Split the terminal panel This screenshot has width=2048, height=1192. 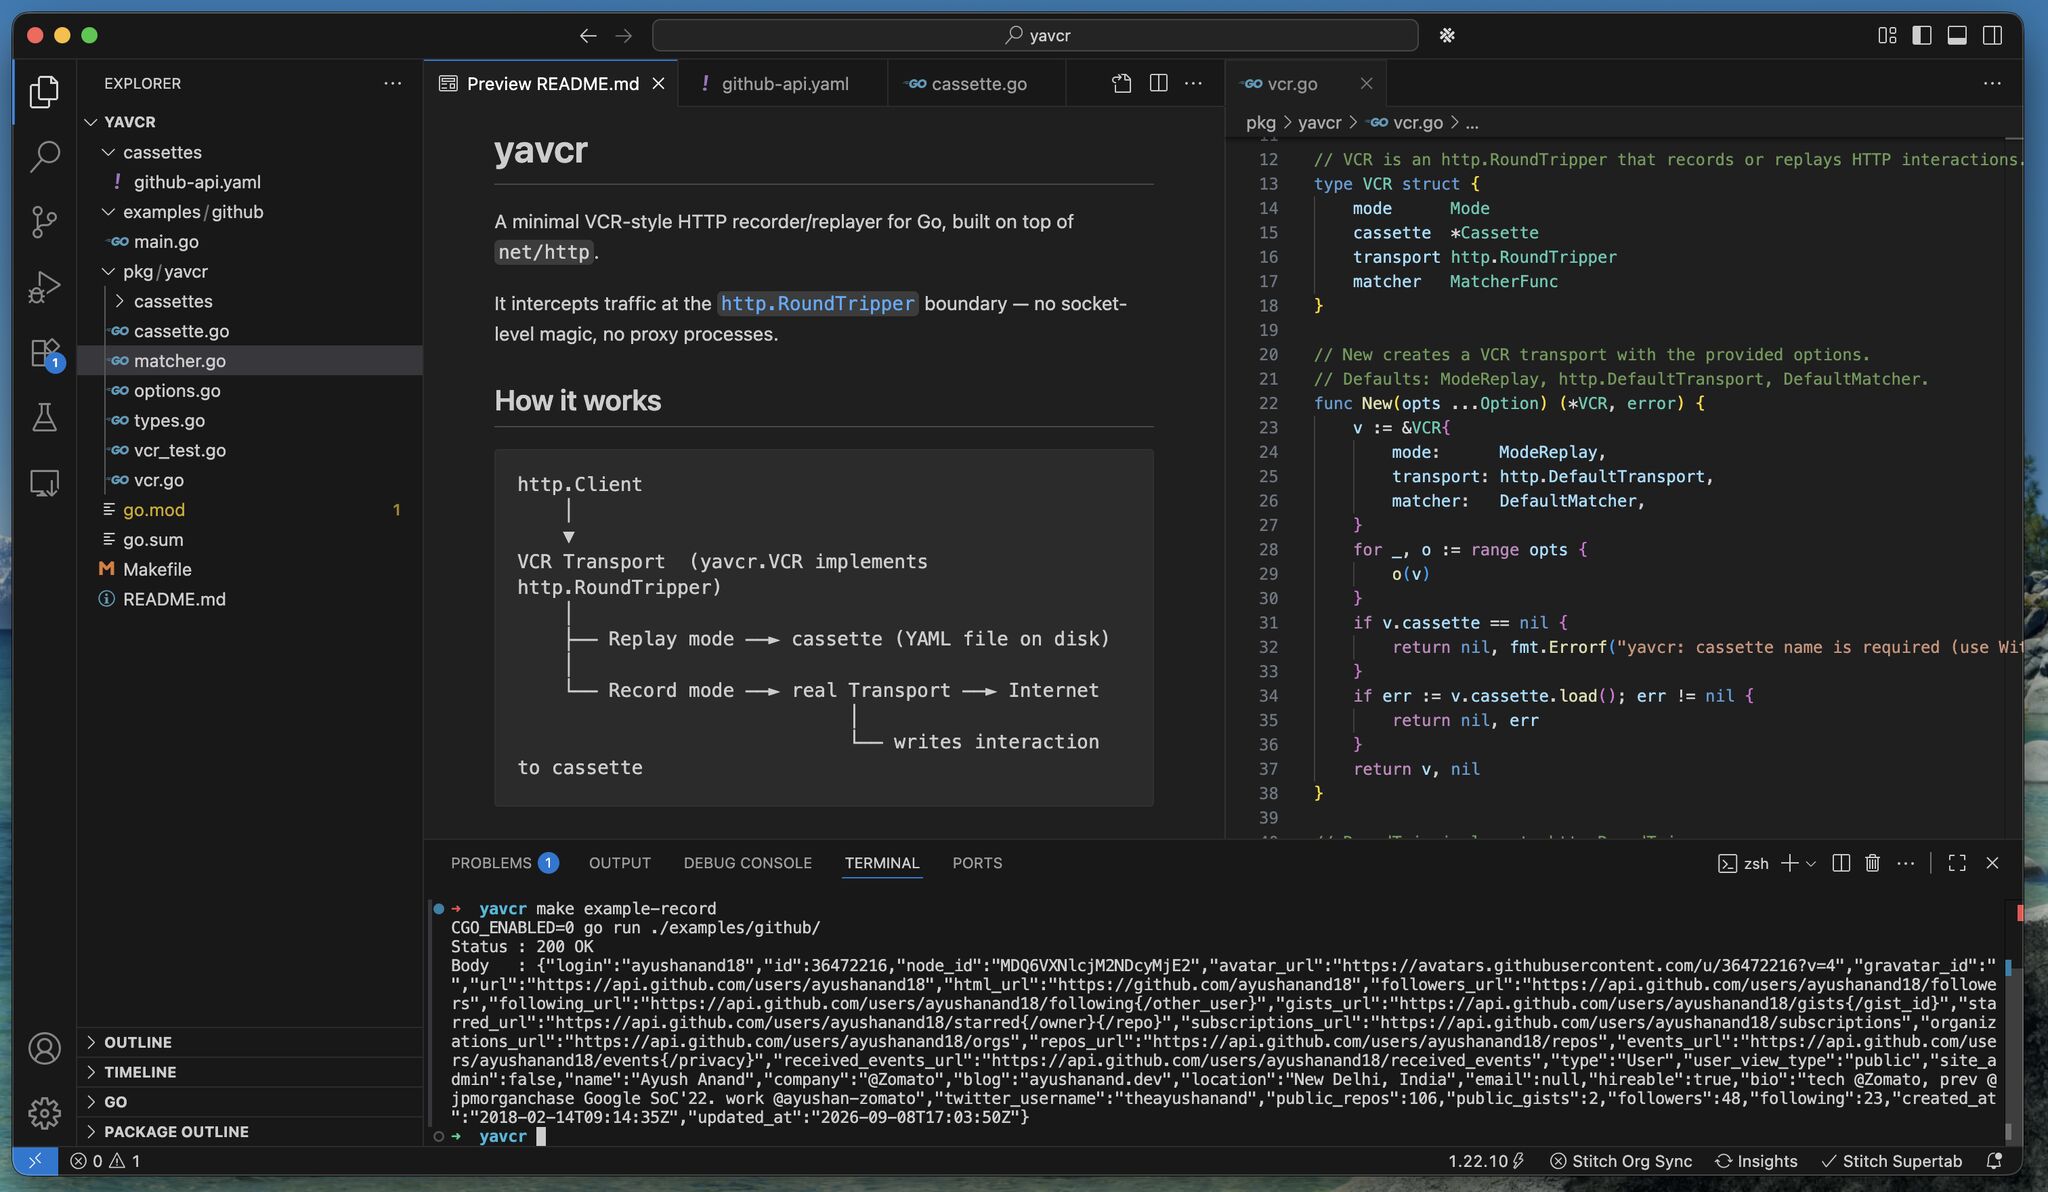pyautogui.click(x=1841, y=863)
